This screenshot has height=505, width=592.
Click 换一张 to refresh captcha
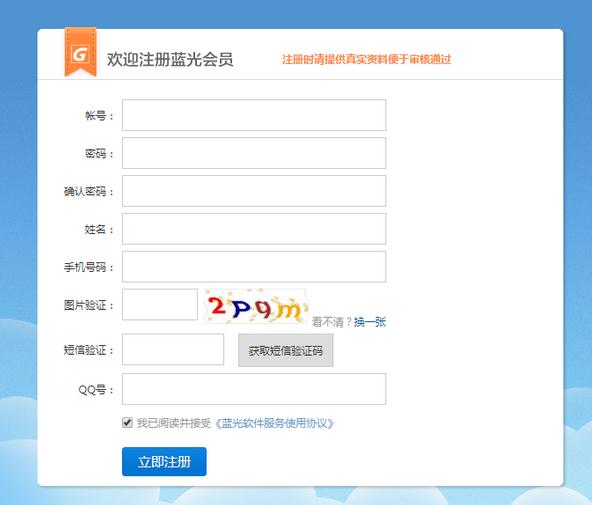[x=370, y=322]
